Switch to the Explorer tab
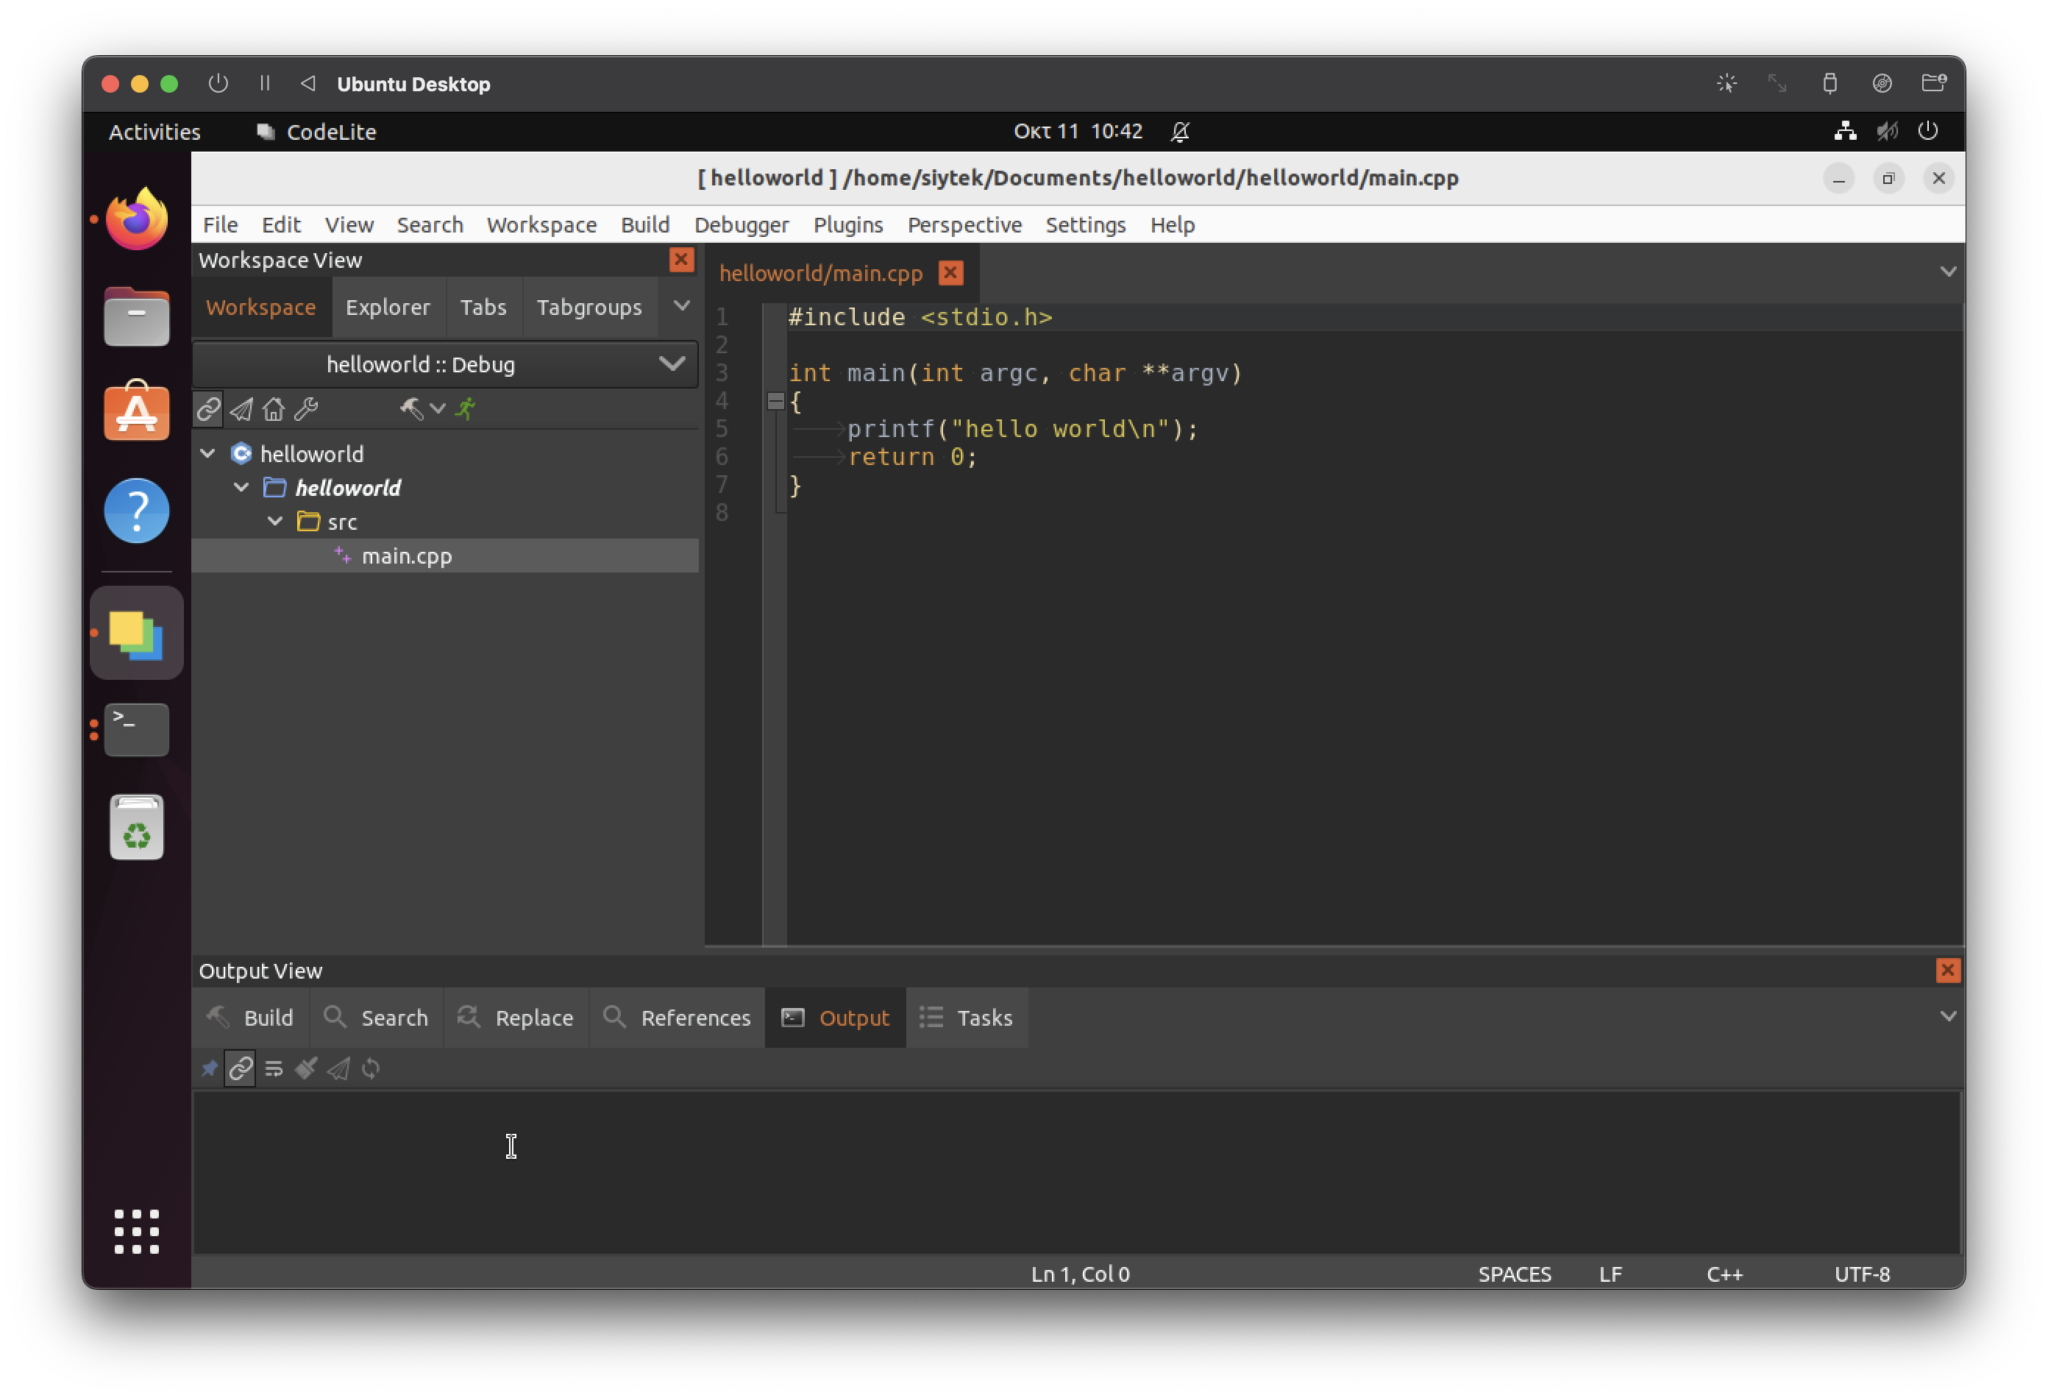The width and height of the screenshot is (2048, 1398). click(388, 307)
